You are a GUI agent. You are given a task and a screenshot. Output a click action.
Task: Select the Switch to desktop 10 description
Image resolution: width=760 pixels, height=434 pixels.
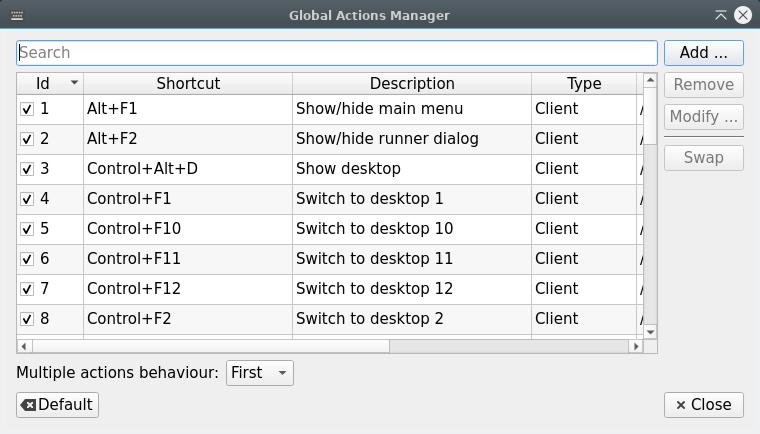tap(412, 229)
